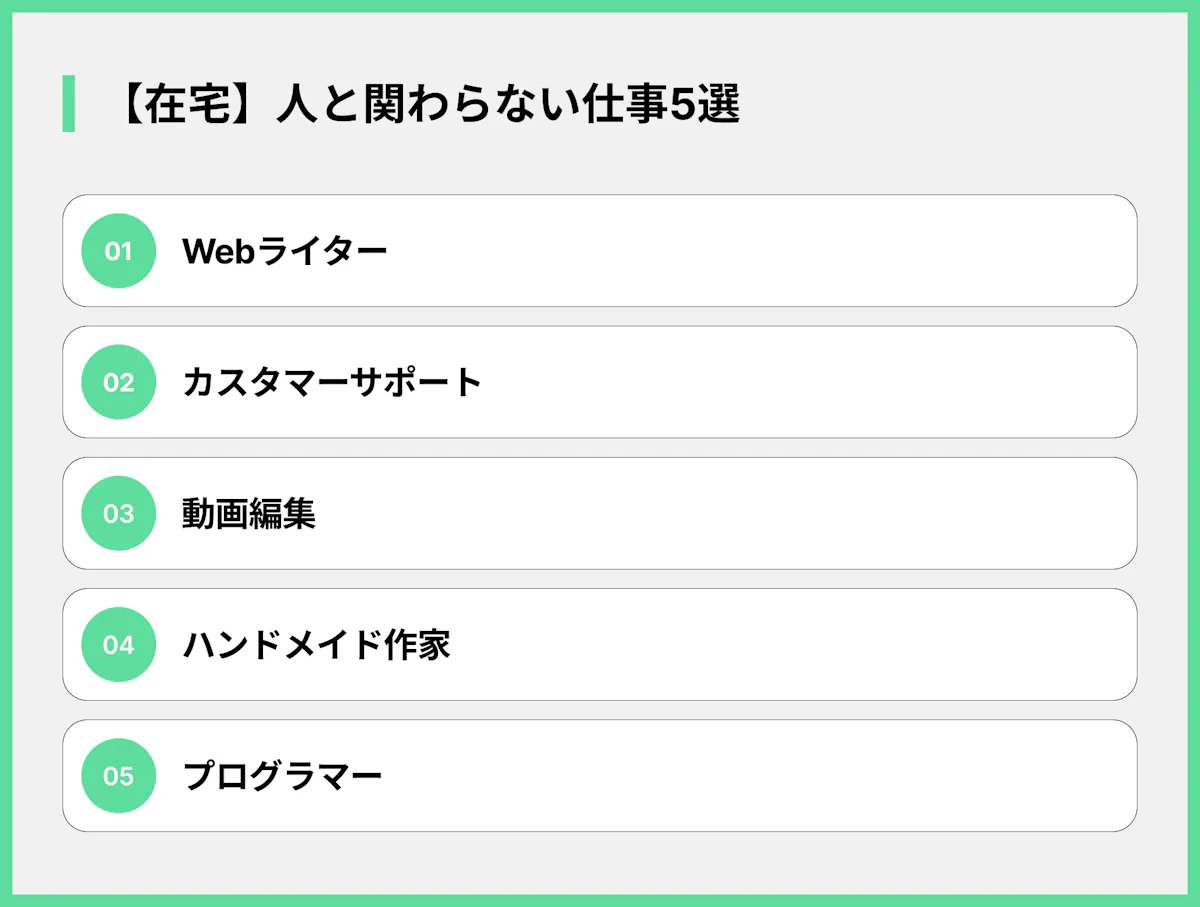
Task: Click the green 02 number badge
Action: (x=118, y=382)
